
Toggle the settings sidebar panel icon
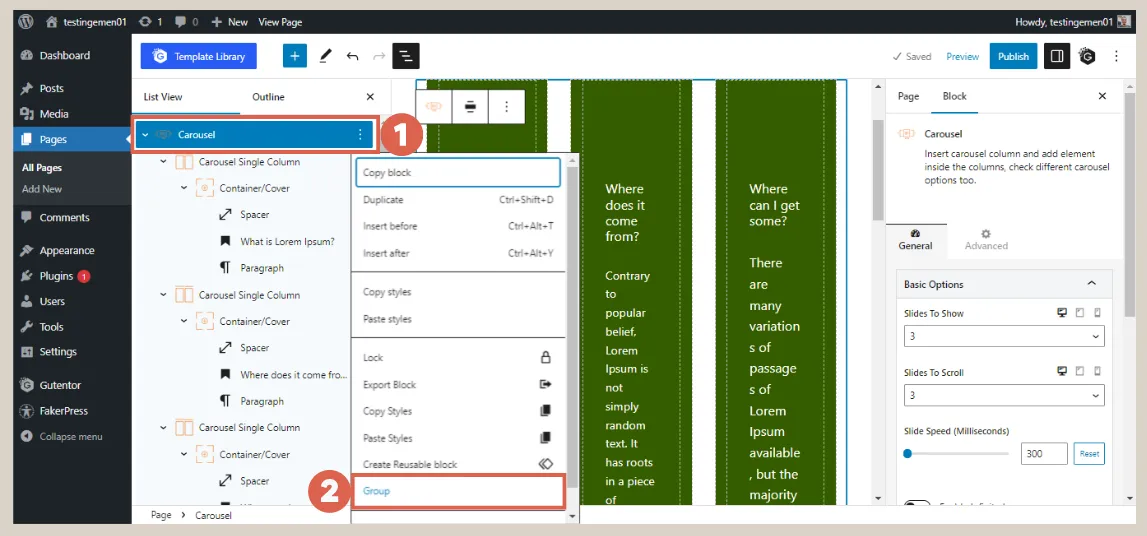[x=1056, y=57]
